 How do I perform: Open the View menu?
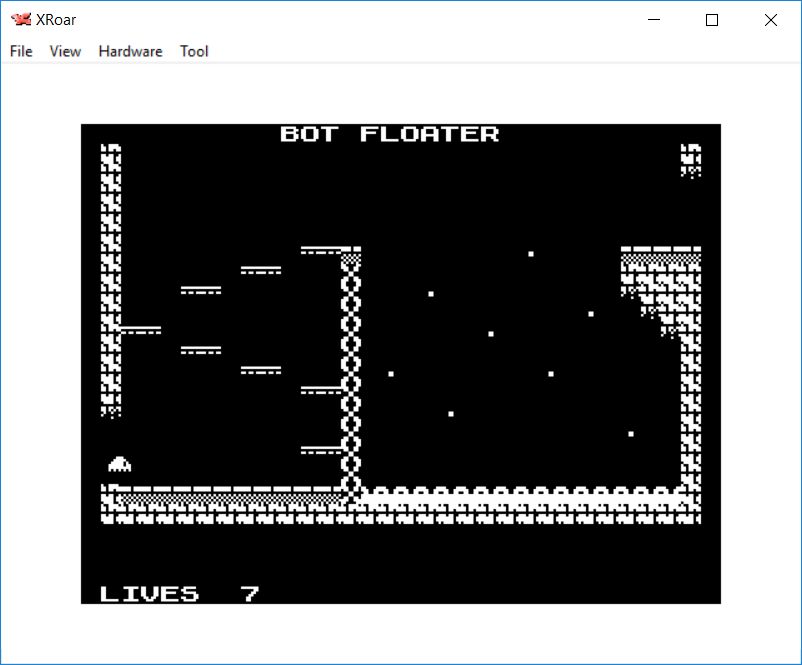point(65,51)
